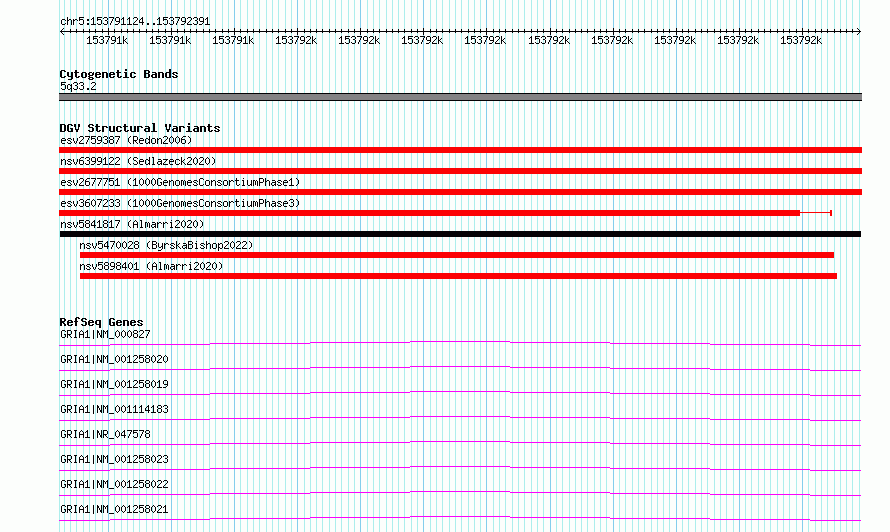Click the 5q33.2 band label
Image resolution: width=890 pixels, height=532 pixels.
tap(78, 86)
